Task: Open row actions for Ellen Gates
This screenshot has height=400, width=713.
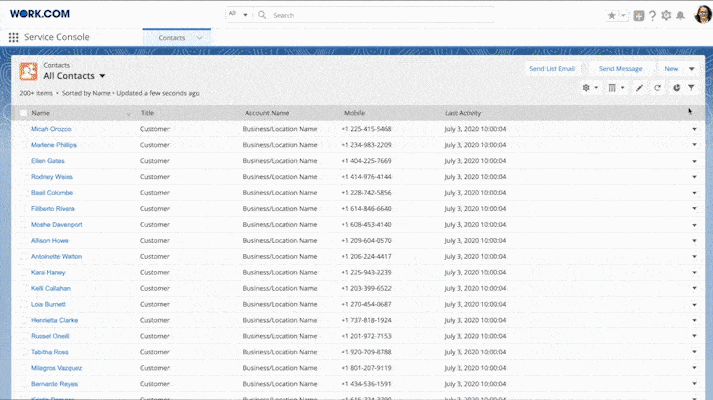Action: (694, 161)
